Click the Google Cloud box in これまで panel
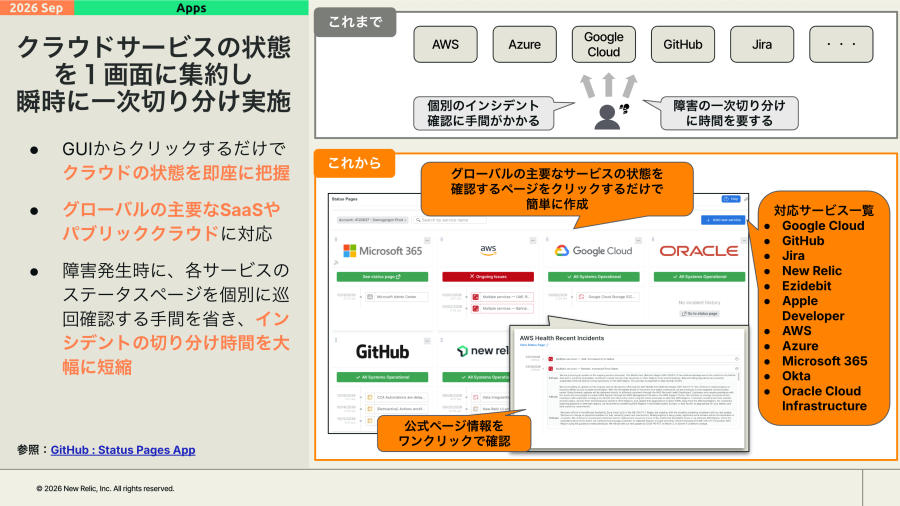 pos(604,44)
